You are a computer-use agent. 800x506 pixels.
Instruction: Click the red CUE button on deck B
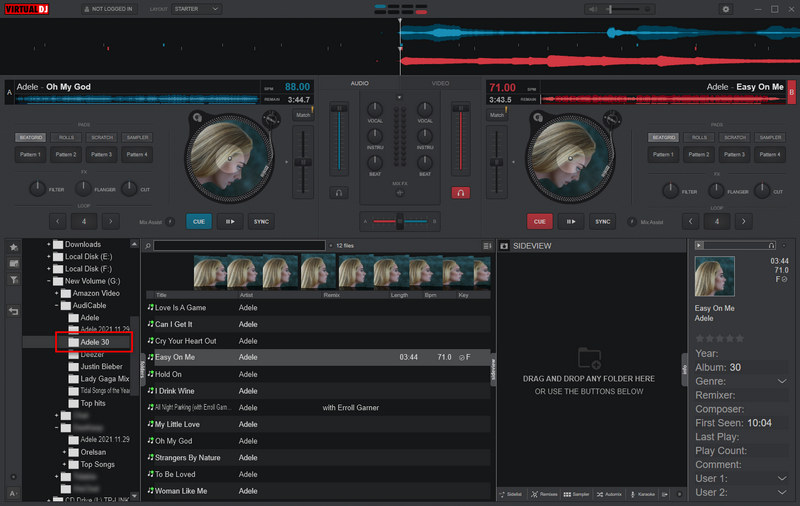539,221
